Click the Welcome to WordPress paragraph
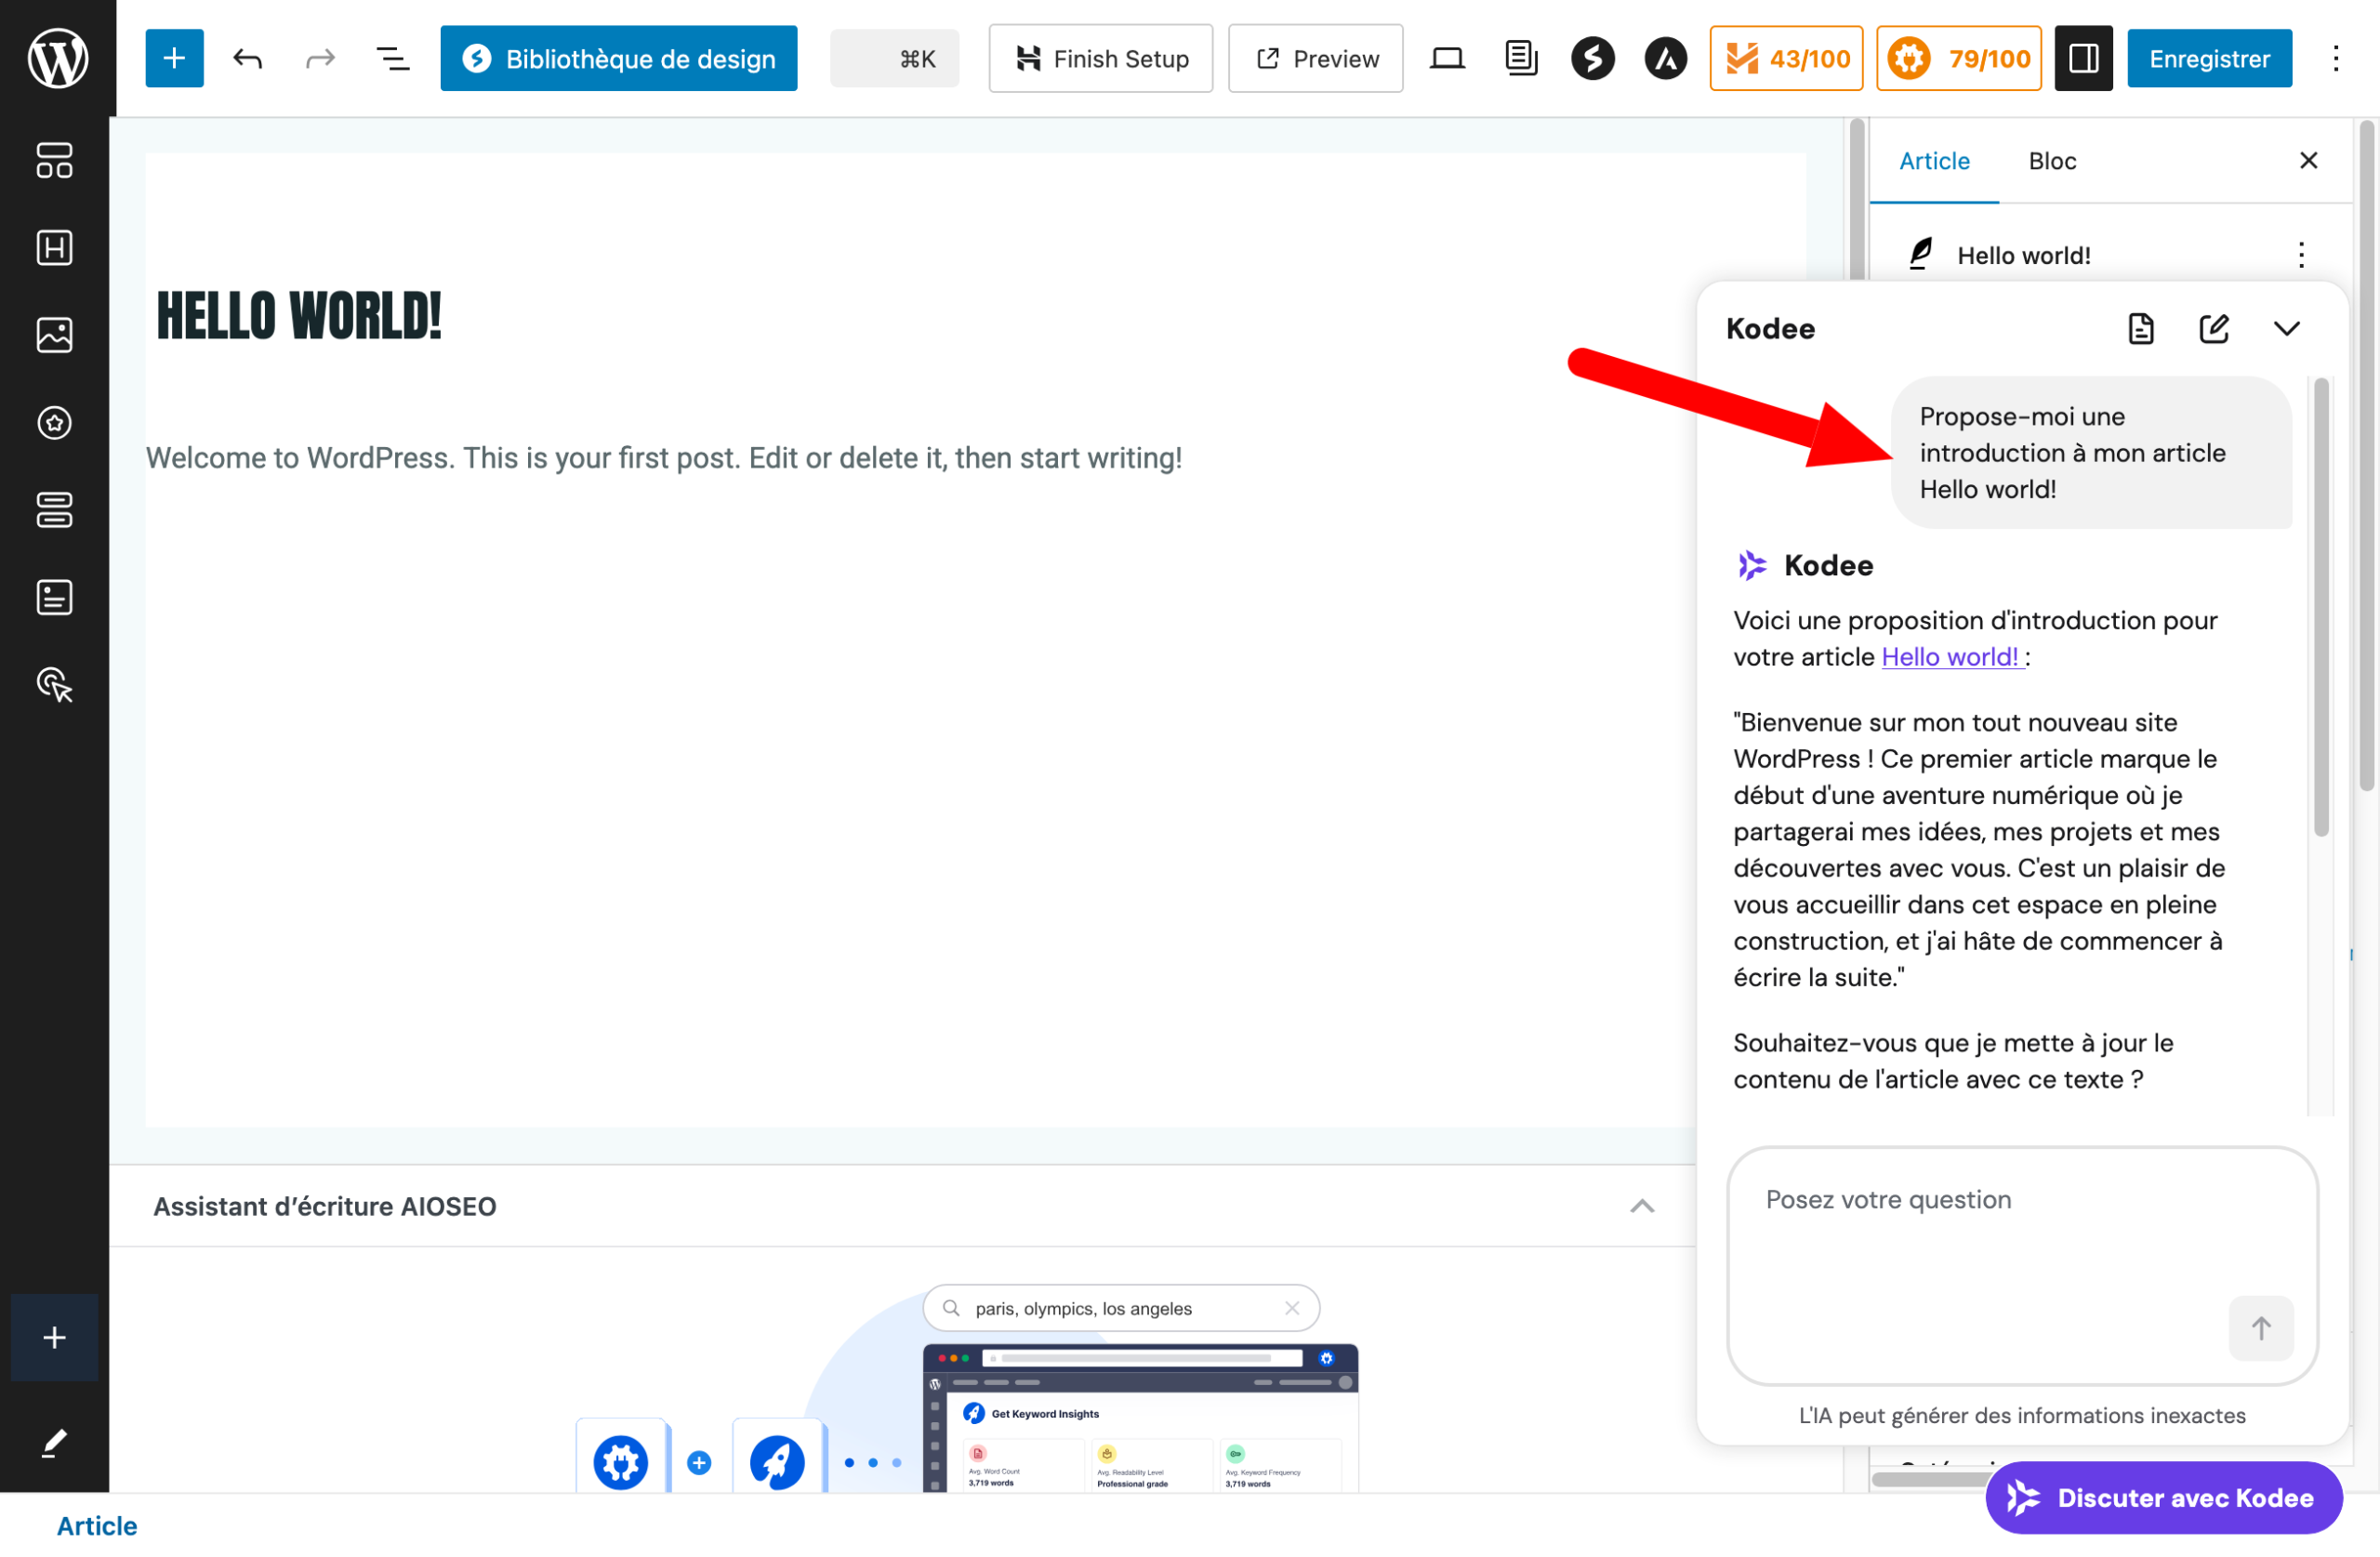Viewport: 2380px width, 1557px height. point(664,458)
